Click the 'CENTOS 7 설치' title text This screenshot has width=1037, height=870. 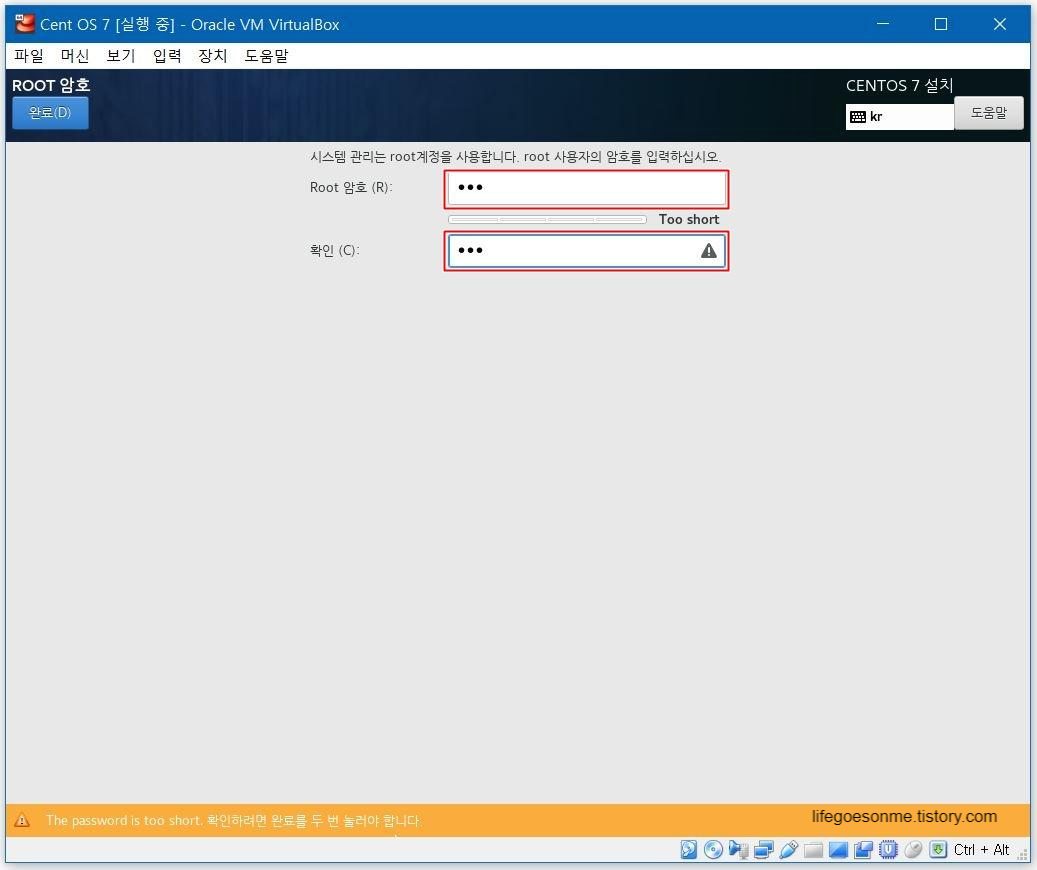tap(899, 85)
